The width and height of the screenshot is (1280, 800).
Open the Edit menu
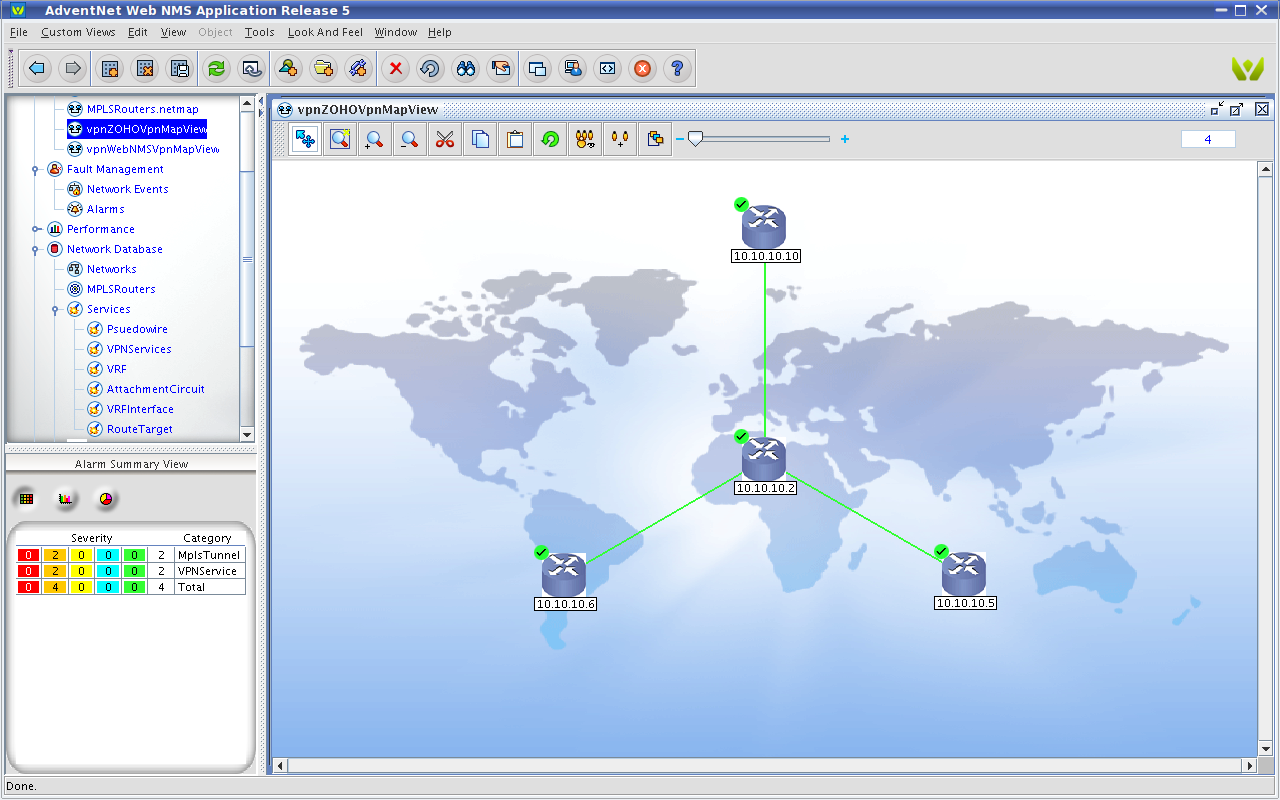coord(137,32)
